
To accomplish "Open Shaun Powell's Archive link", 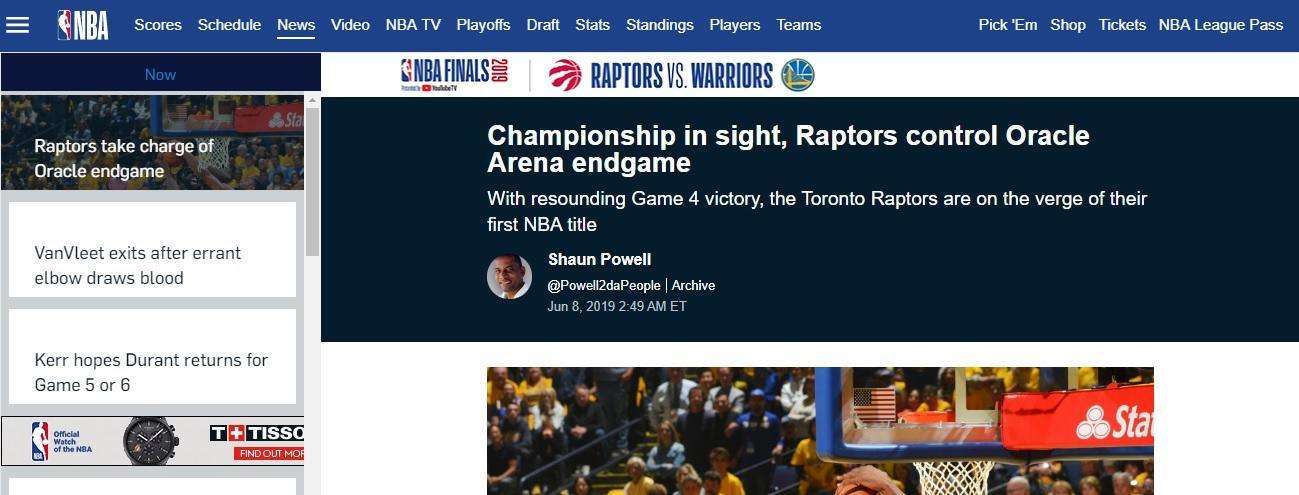I will click(693, 285).
